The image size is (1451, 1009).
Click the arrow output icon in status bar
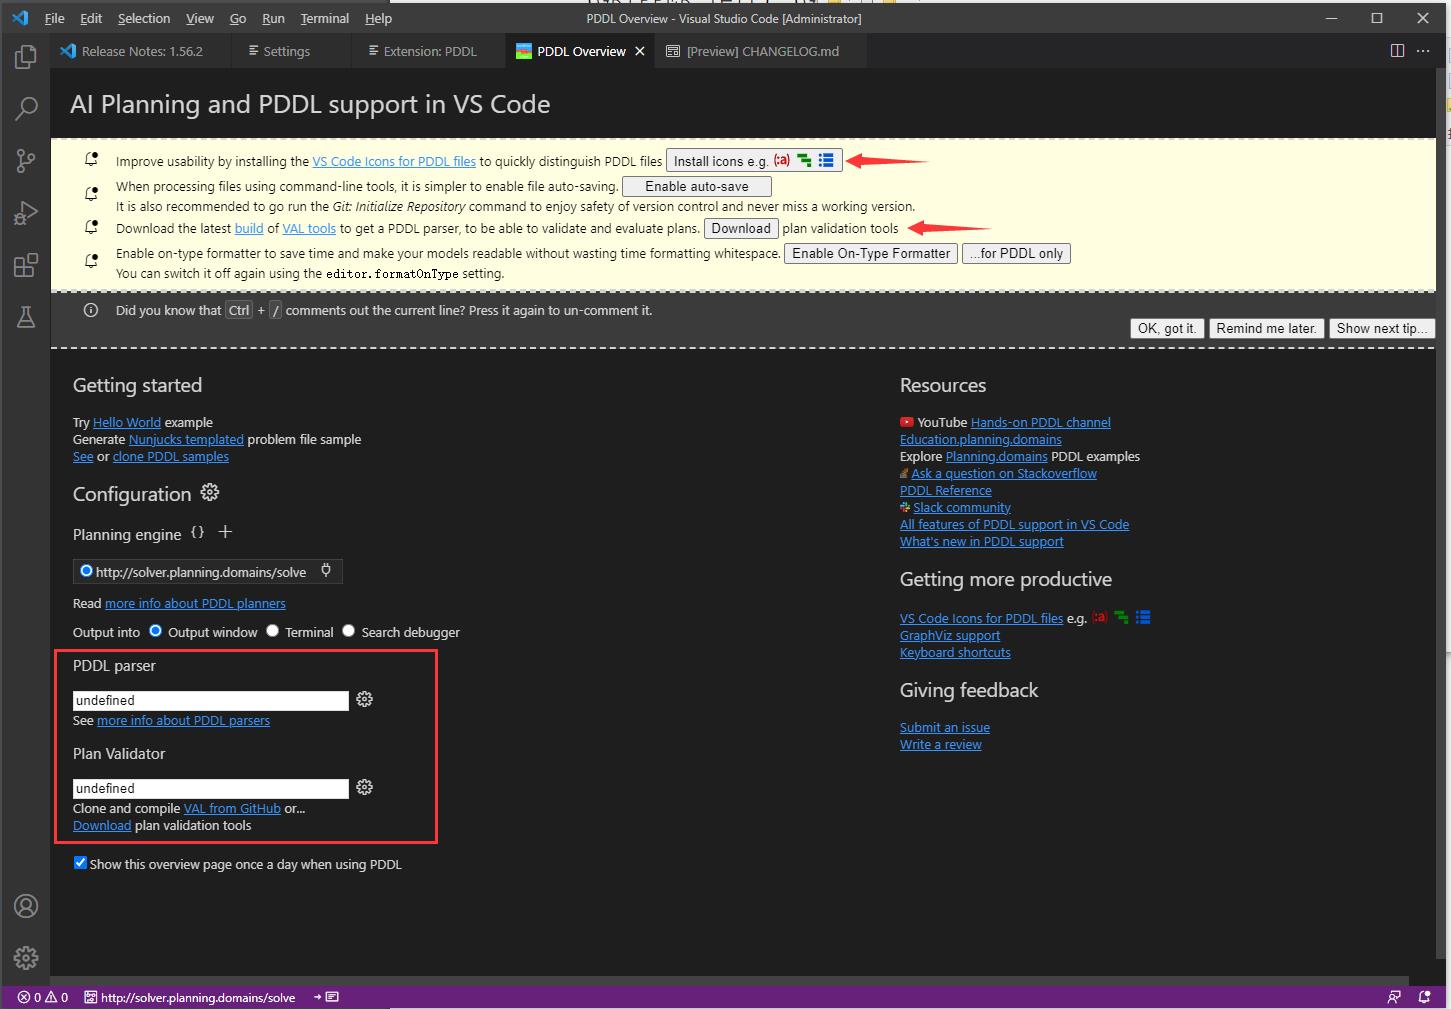tap(326, 997)
